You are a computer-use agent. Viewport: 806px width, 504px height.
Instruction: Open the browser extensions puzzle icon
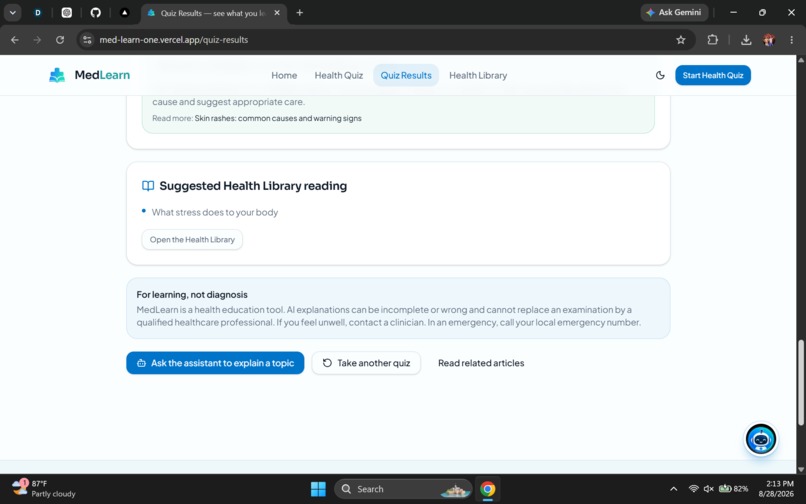[712, 40]
